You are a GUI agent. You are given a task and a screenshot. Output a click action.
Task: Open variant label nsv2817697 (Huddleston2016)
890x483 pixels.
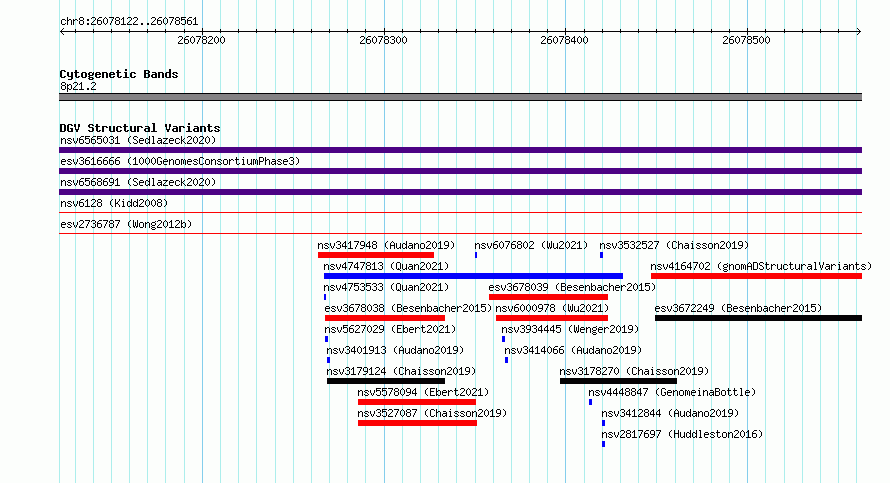682,434
